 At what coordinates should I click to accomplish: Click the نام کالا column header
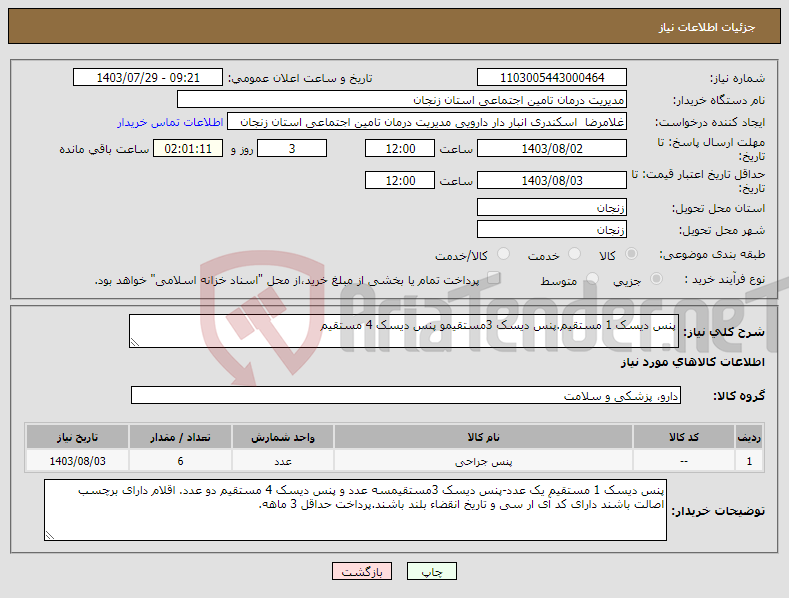[x=483, y=437]
